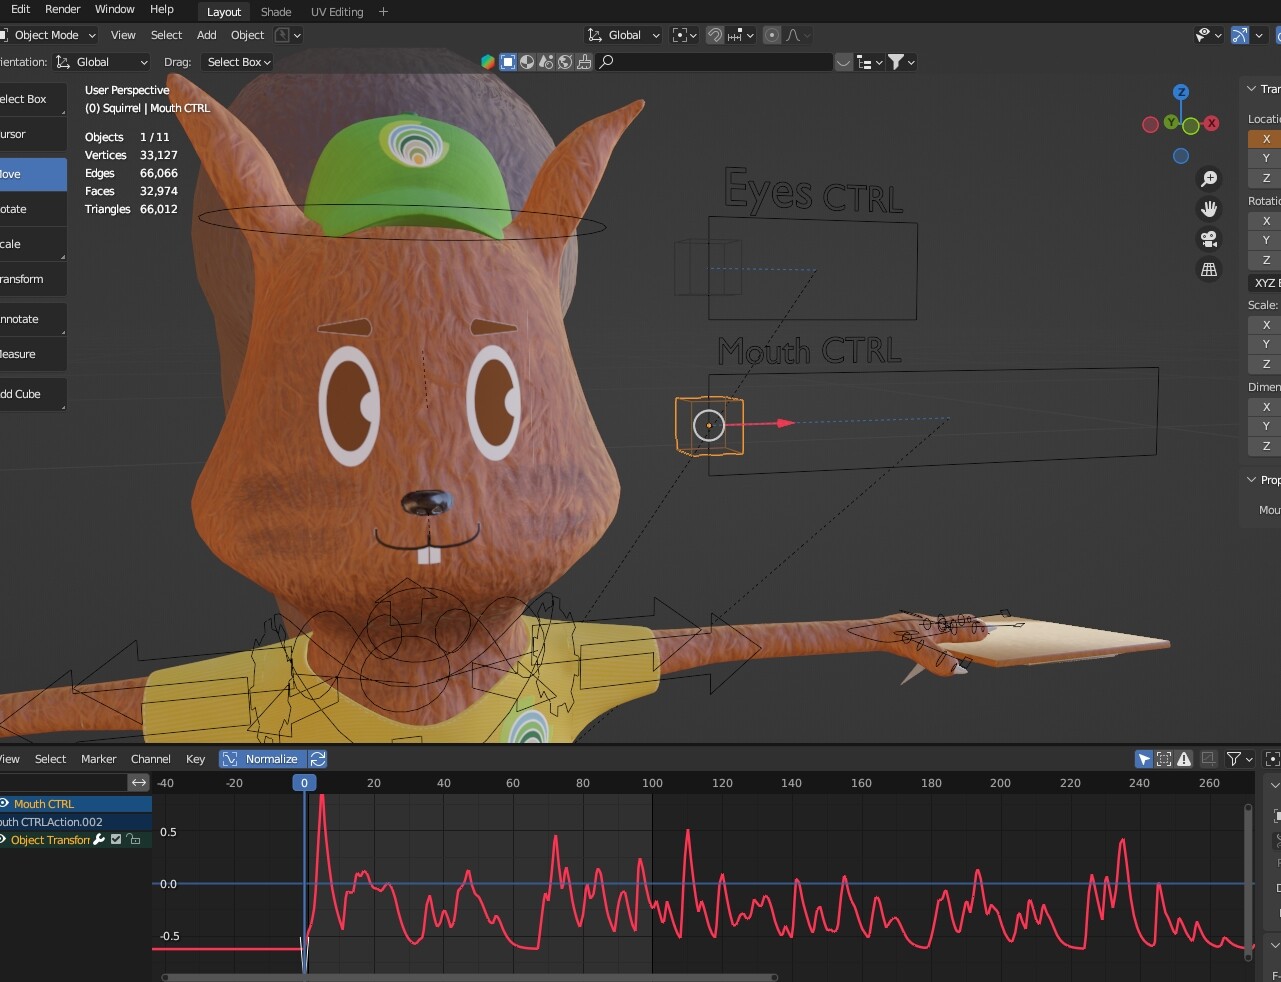Select the Rotate tool in toolbar
1281x982 pixels.
click(30, 209)
